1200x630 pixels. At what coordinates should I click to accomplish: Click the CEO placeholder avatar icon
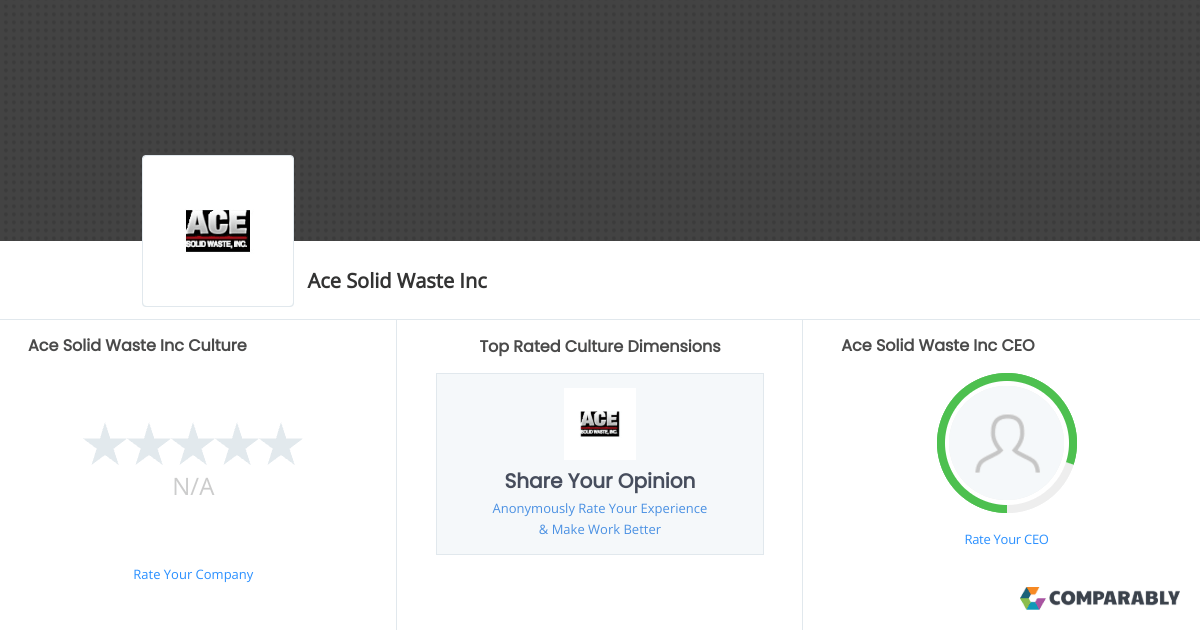(1006, 443)
